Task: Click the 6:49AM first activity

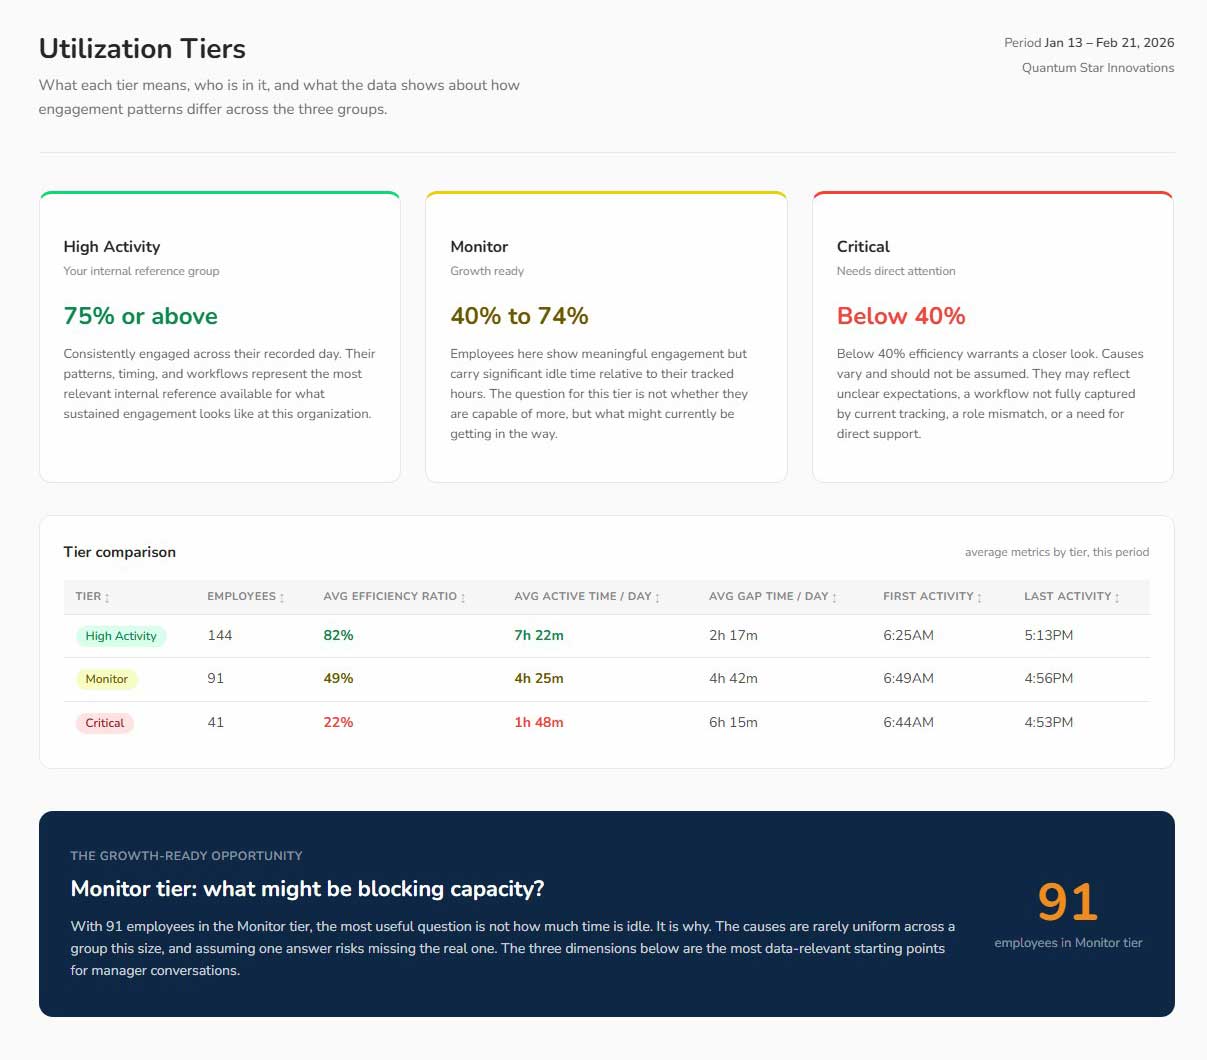Action: [908, 678]
